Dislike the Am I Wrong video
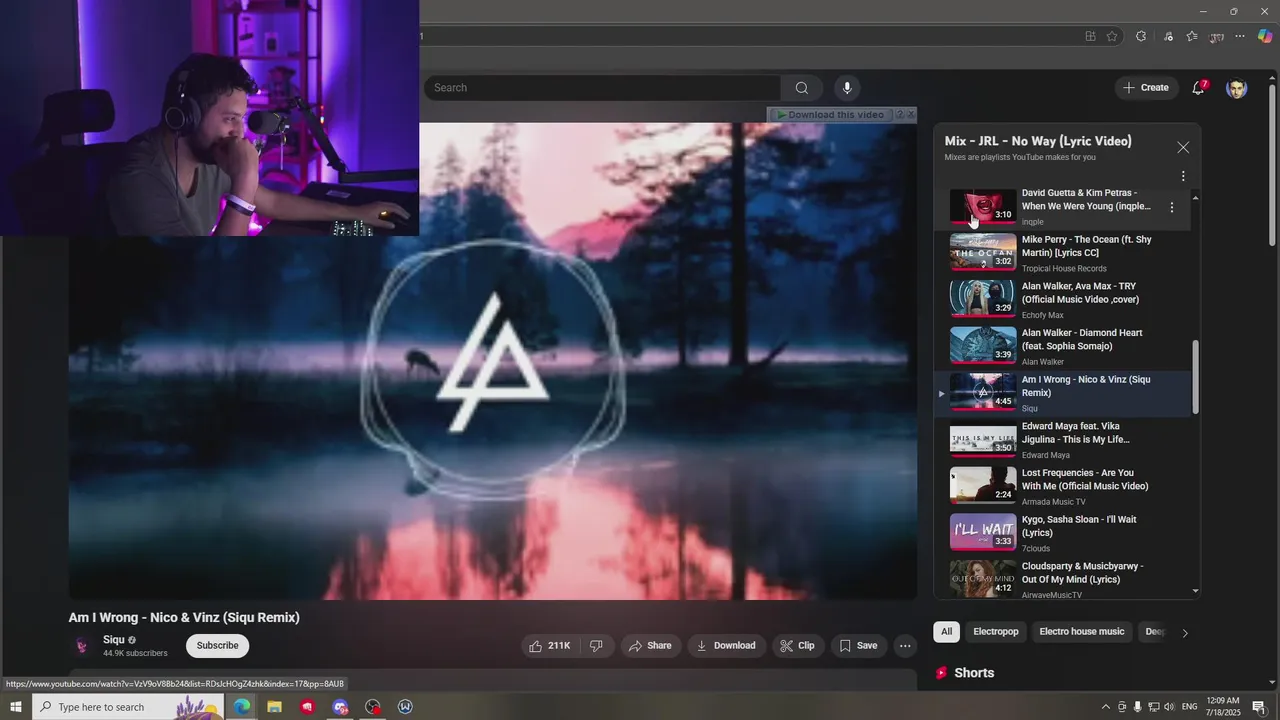Image resolution: width=1280 pixels, height=720 pixels. tap(596, 646)
